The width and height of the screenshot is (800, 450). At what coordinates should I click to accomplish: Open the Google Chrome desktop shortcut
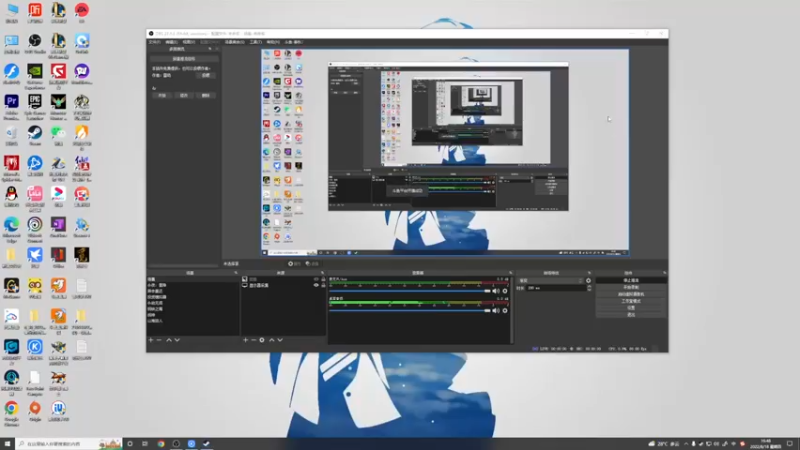click(x=11, y=412)
